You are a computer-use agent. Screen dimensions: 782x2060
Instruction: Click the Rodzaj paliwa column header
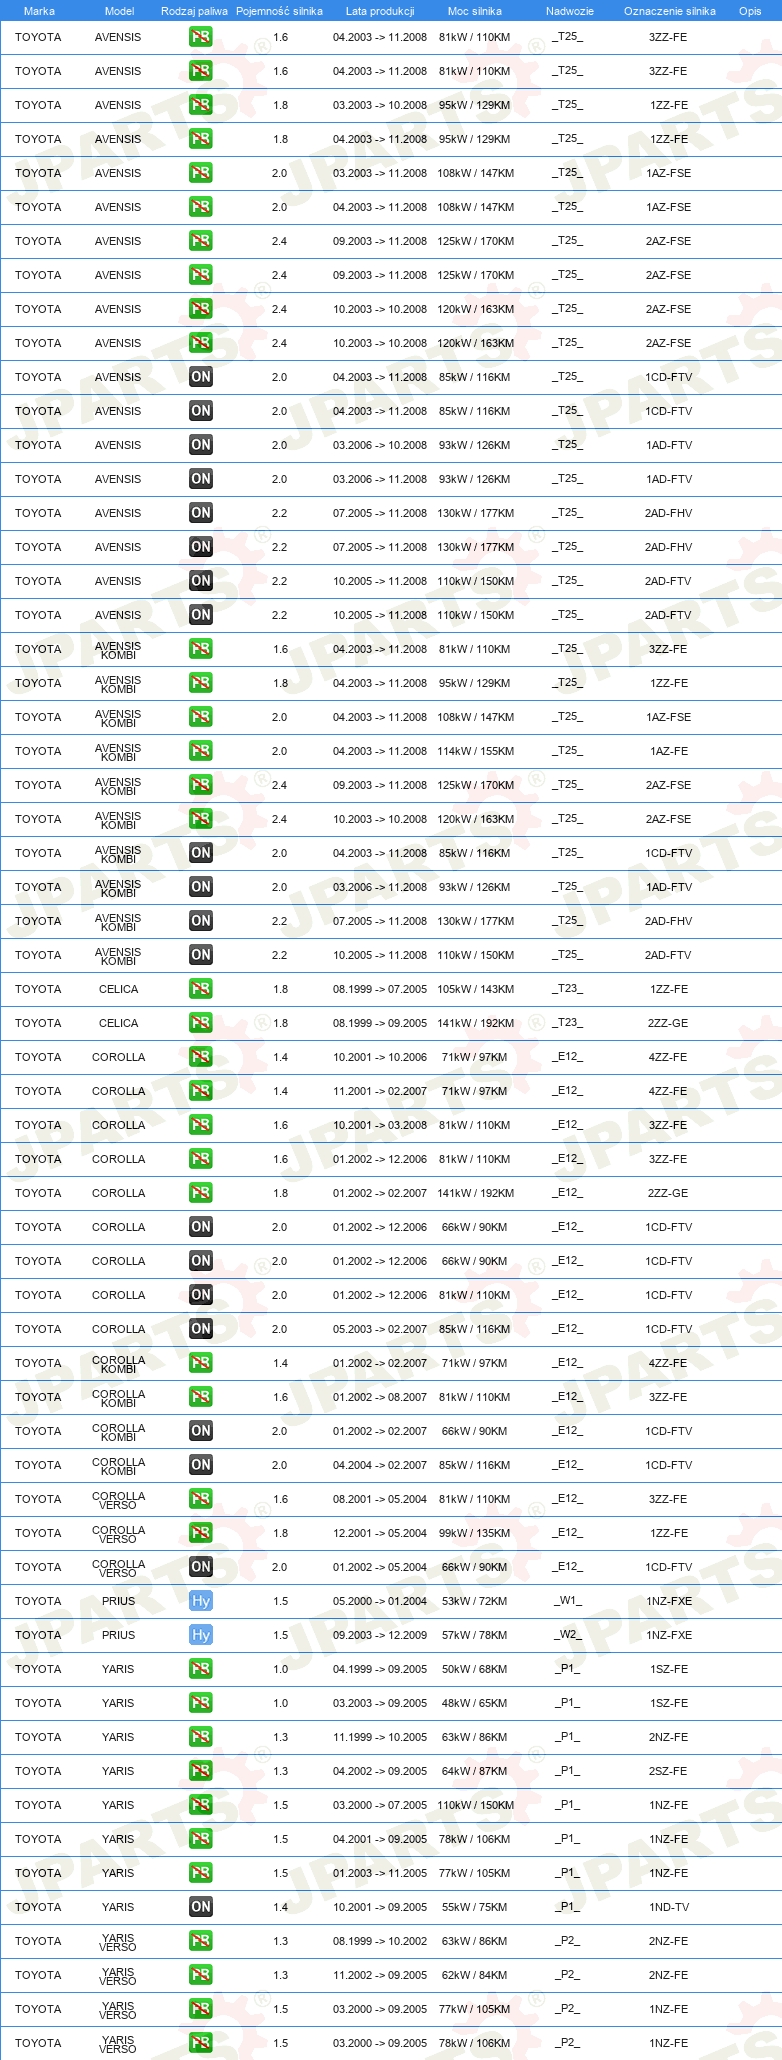pos(194,11)
